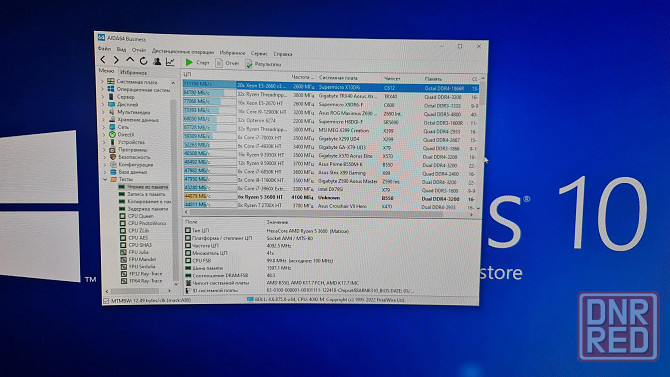Select the 6x Ryzen 5 3600 HT row
670x377 pixels.
click(330, 197)
